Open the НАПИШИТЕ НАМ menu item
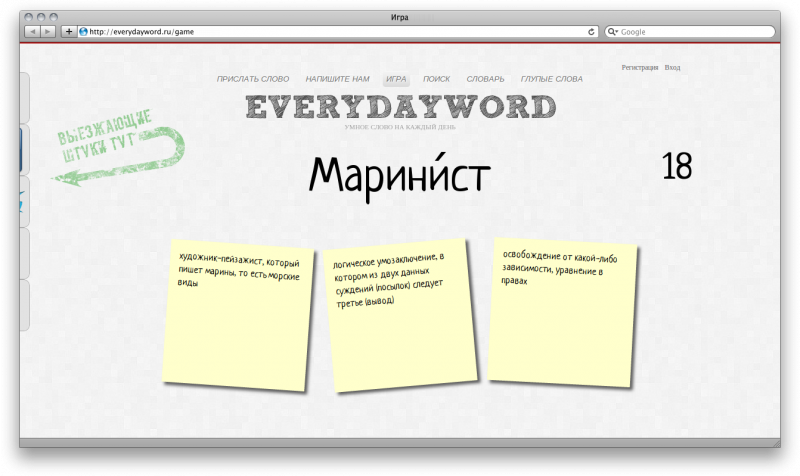800x476 pixels. (337, 79)
